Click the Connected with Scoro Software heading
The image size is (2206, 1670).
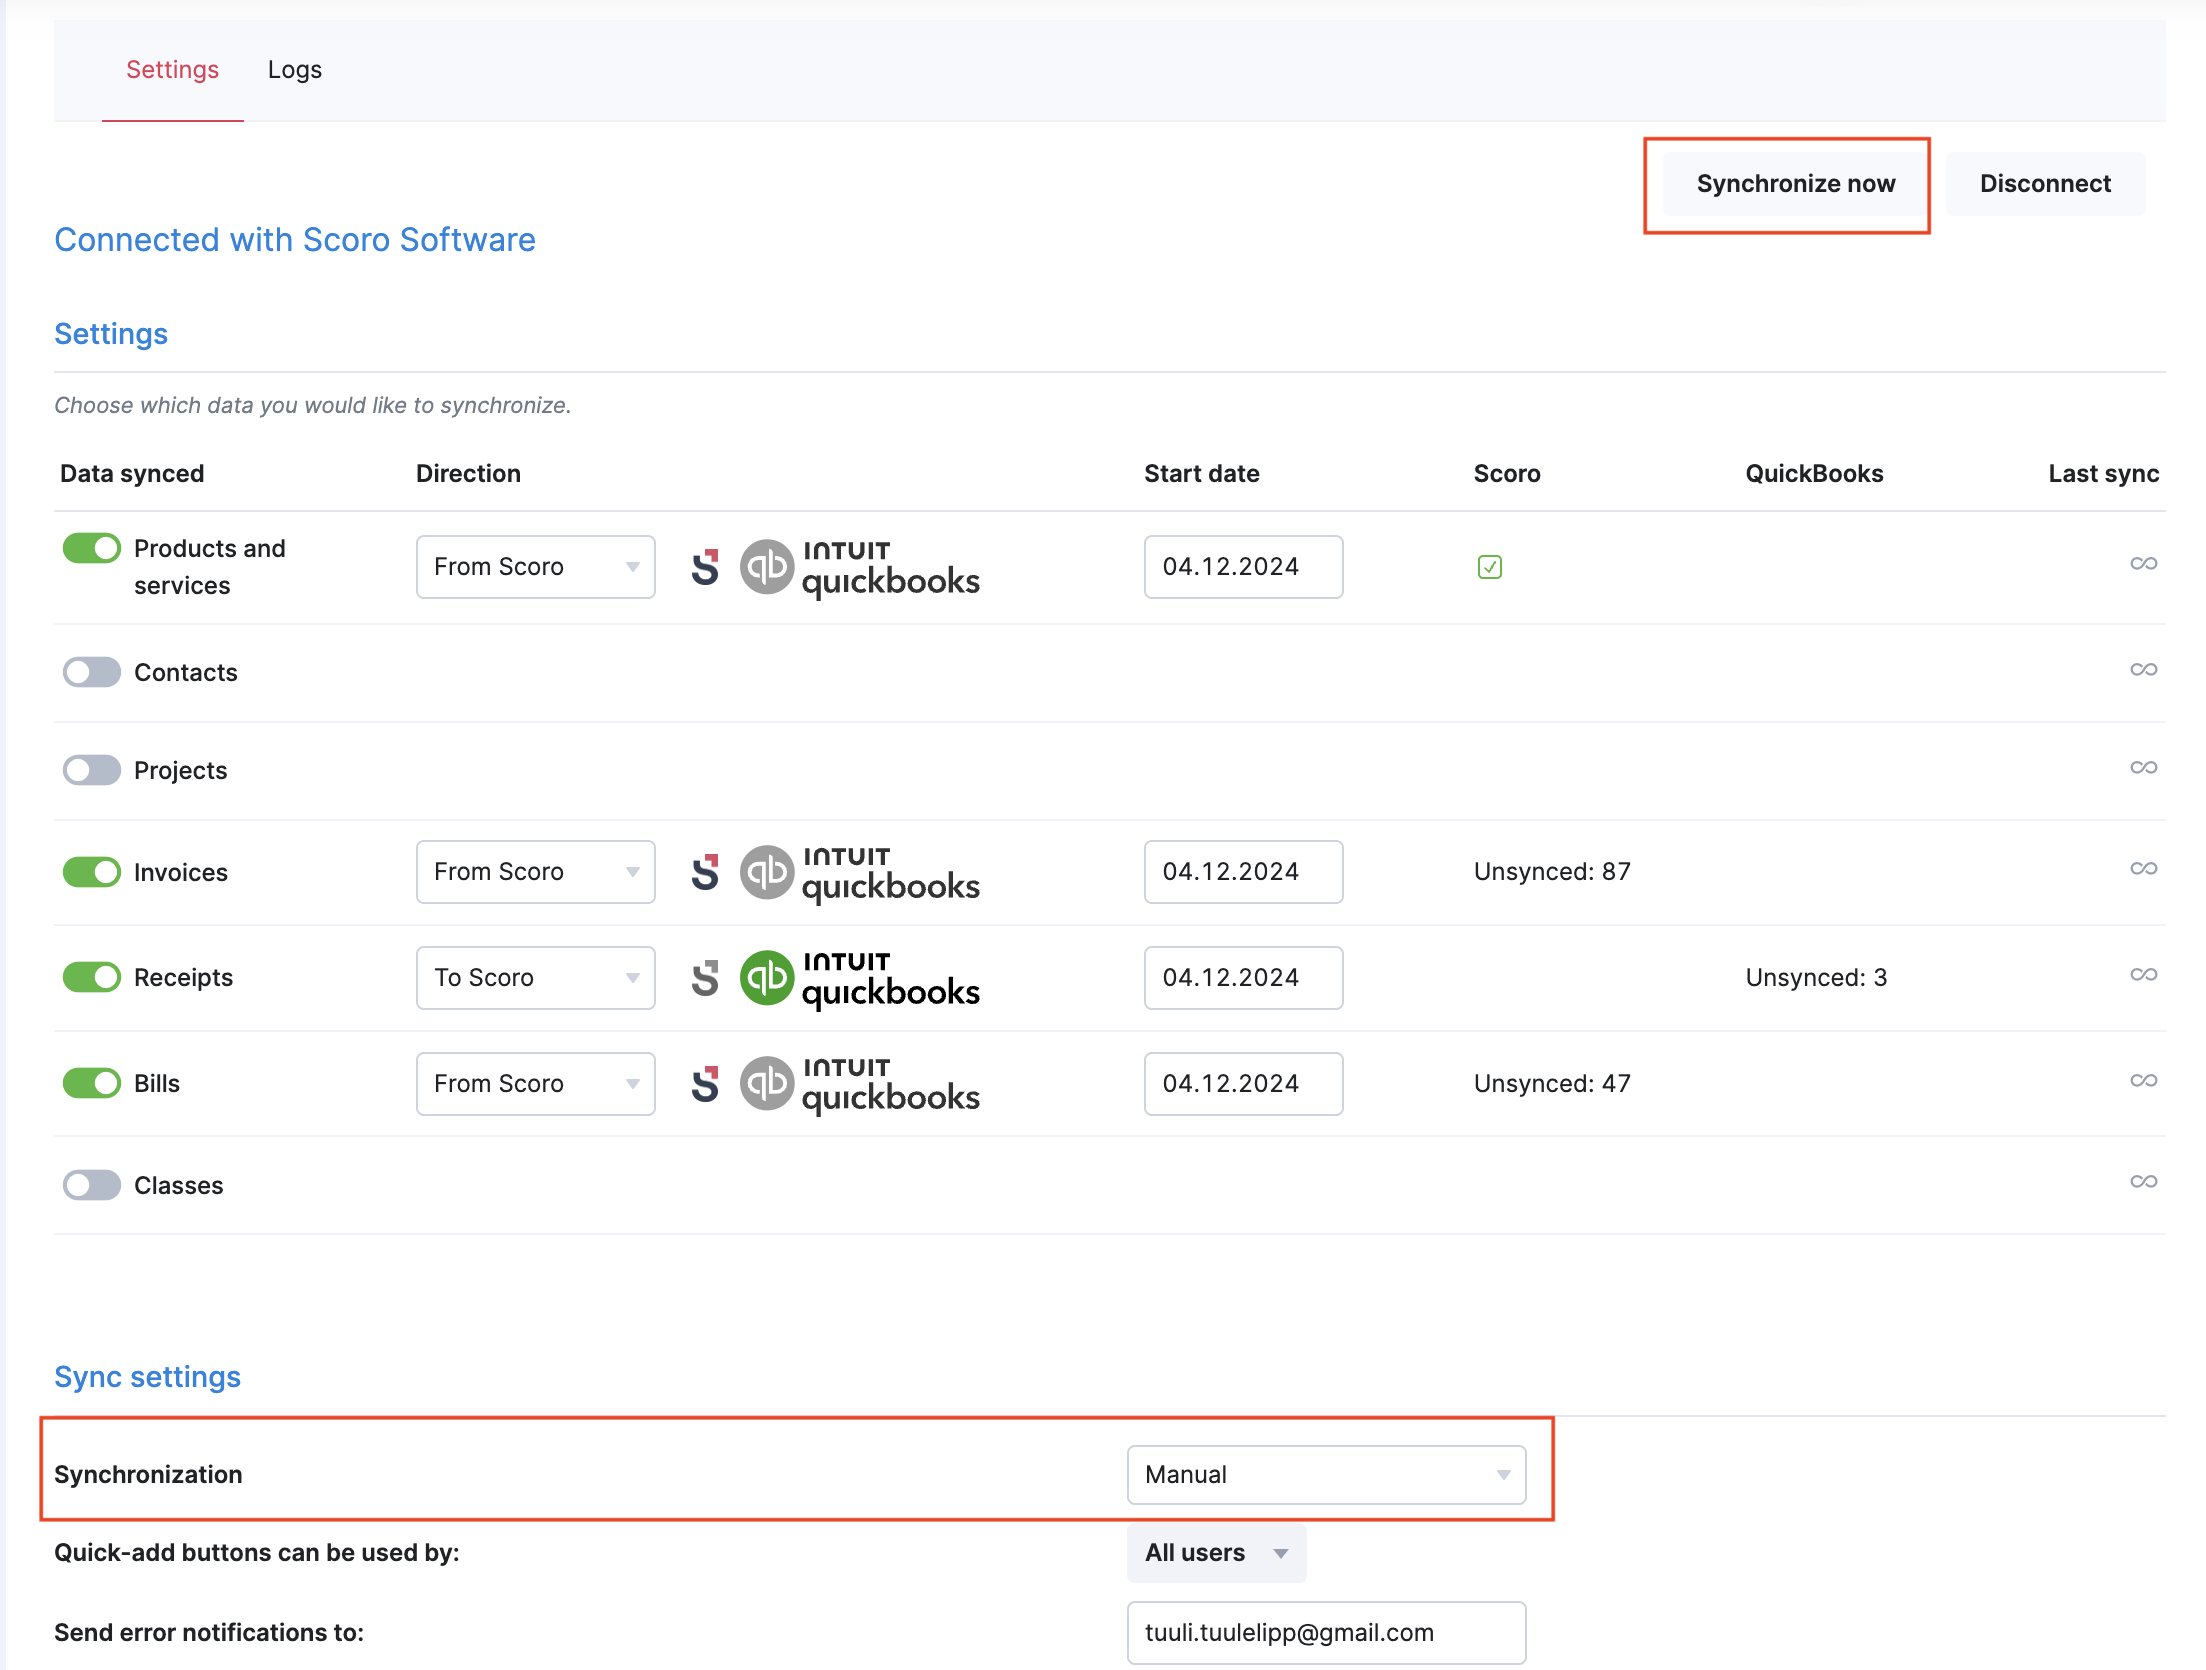(295, 240)
